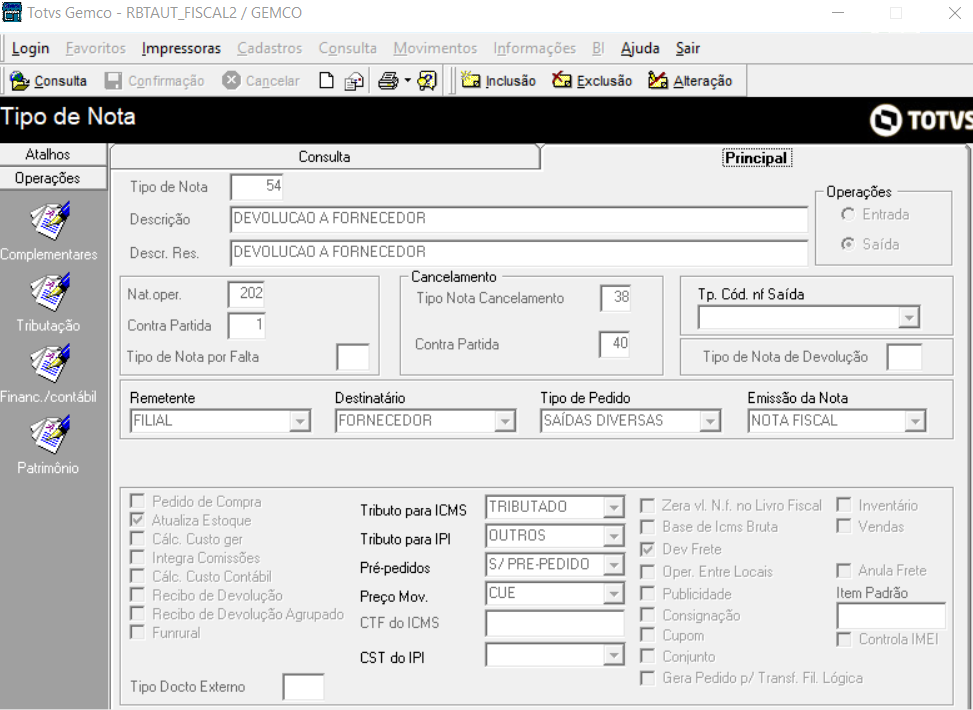
Task: Click the printer icon in toolbar
Action: [x=388, y=81]
